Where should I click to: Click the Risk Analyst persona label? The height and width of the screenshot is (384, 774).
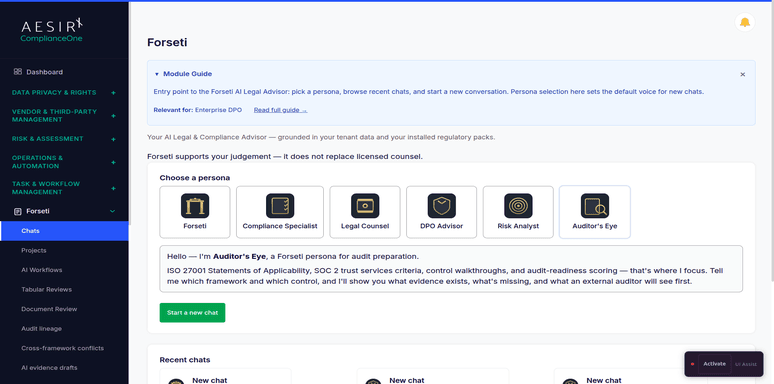[x=518, y=226]
